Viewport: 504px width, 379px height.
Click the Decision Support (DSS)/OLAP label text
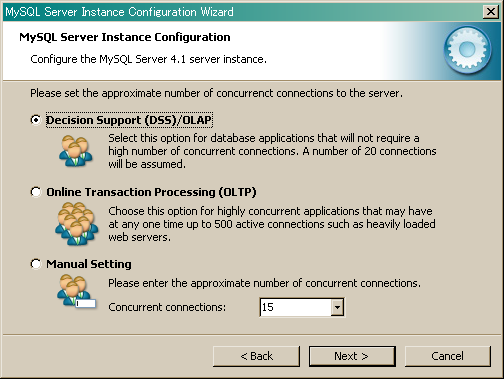click(x=129, y=120)
